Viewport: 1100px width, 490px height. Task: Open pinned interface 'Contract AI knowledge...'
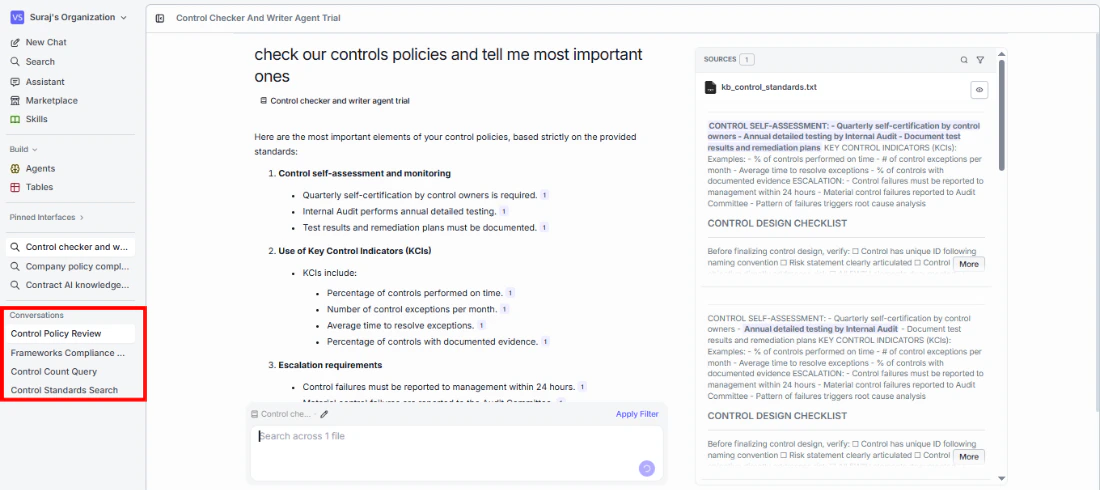tap(70, 285)
